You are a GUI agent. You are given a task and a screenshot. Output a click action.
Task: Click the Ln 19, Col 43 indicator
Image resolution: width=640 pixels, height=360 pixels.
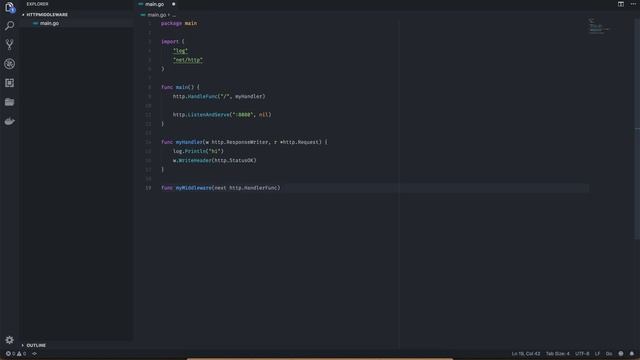[526, 353]
